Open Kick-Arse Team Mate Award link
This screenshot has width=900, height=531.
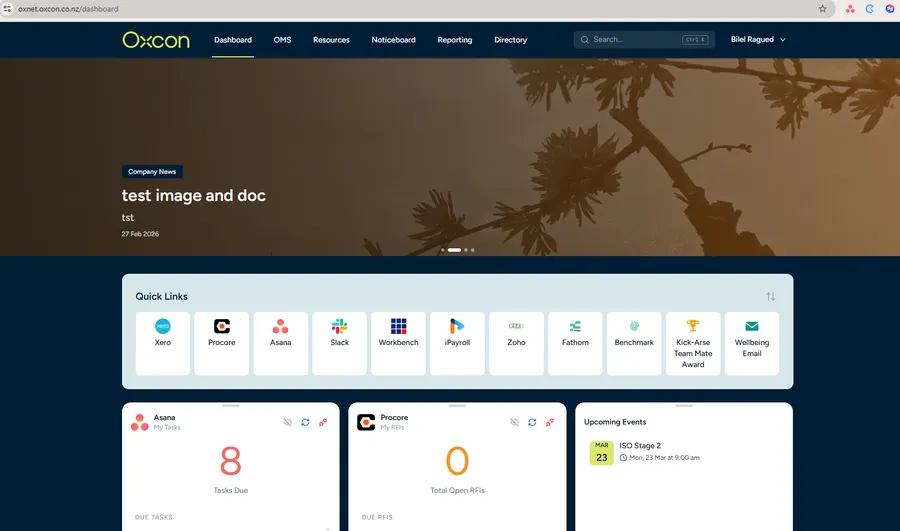pos(693,343)
